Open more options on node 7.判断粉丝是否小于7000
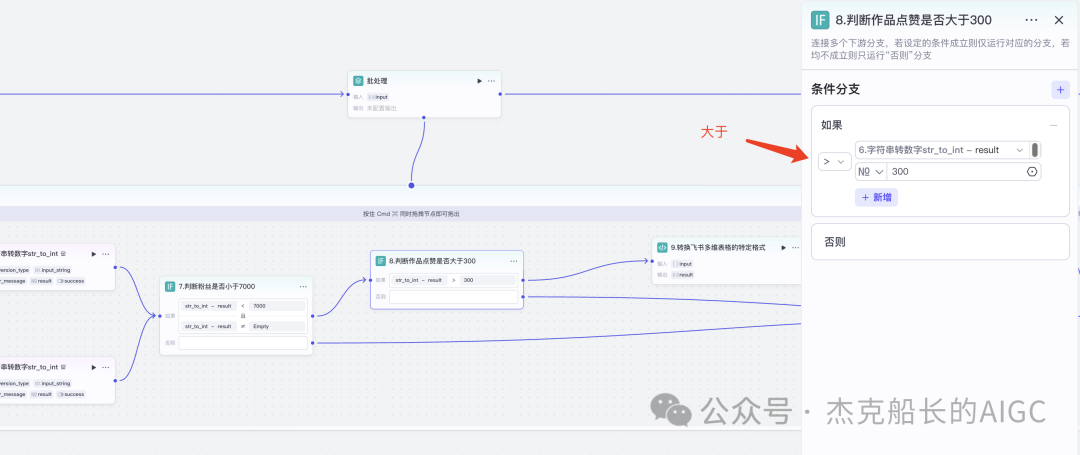The height and width of the screenshot is (455, 1080). coord(303,286)
